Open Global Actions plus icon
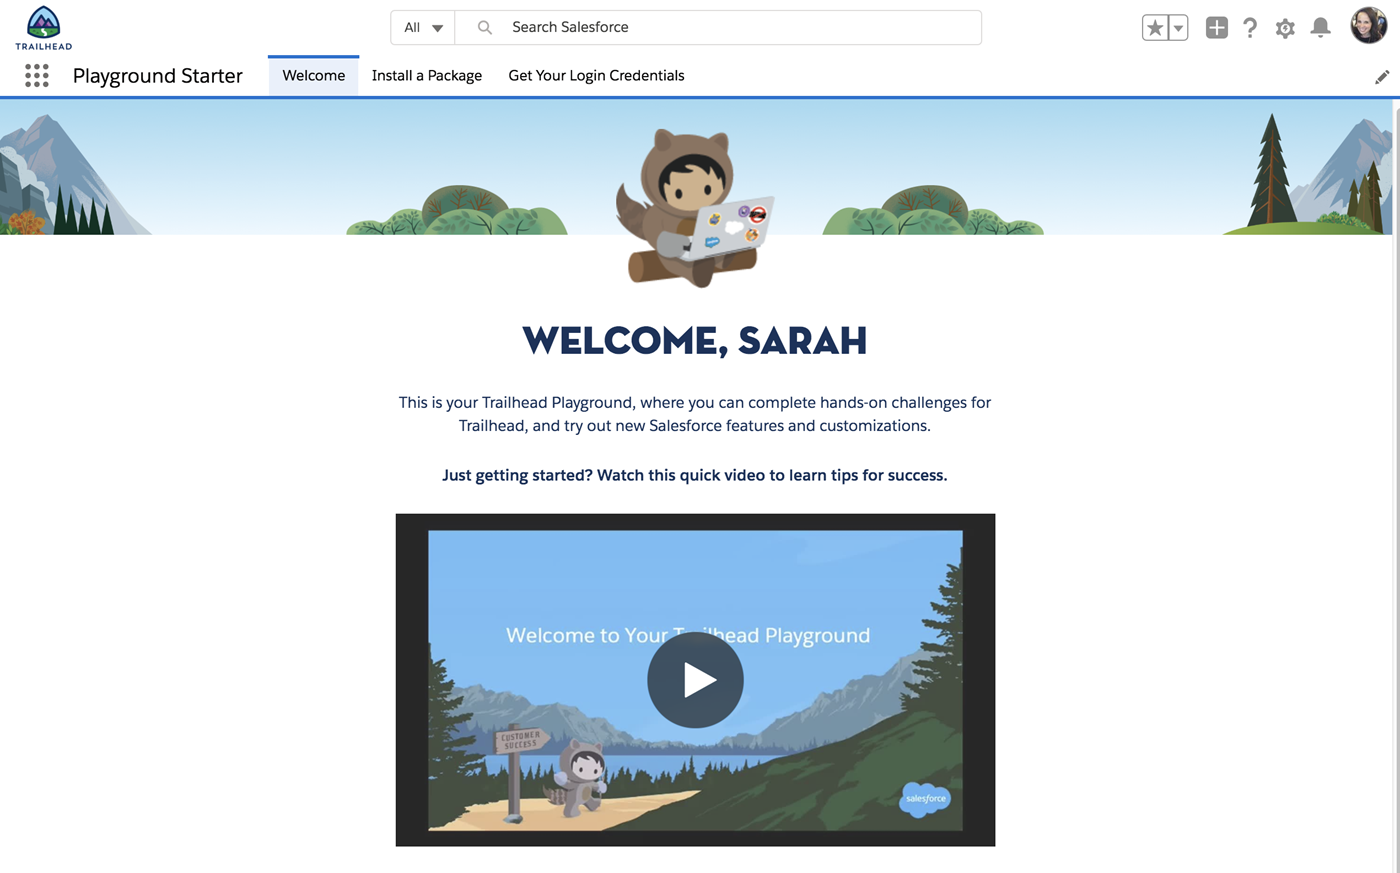Image resolution: width=1400 pixels, height=873 pixels. coord(1216,28)
